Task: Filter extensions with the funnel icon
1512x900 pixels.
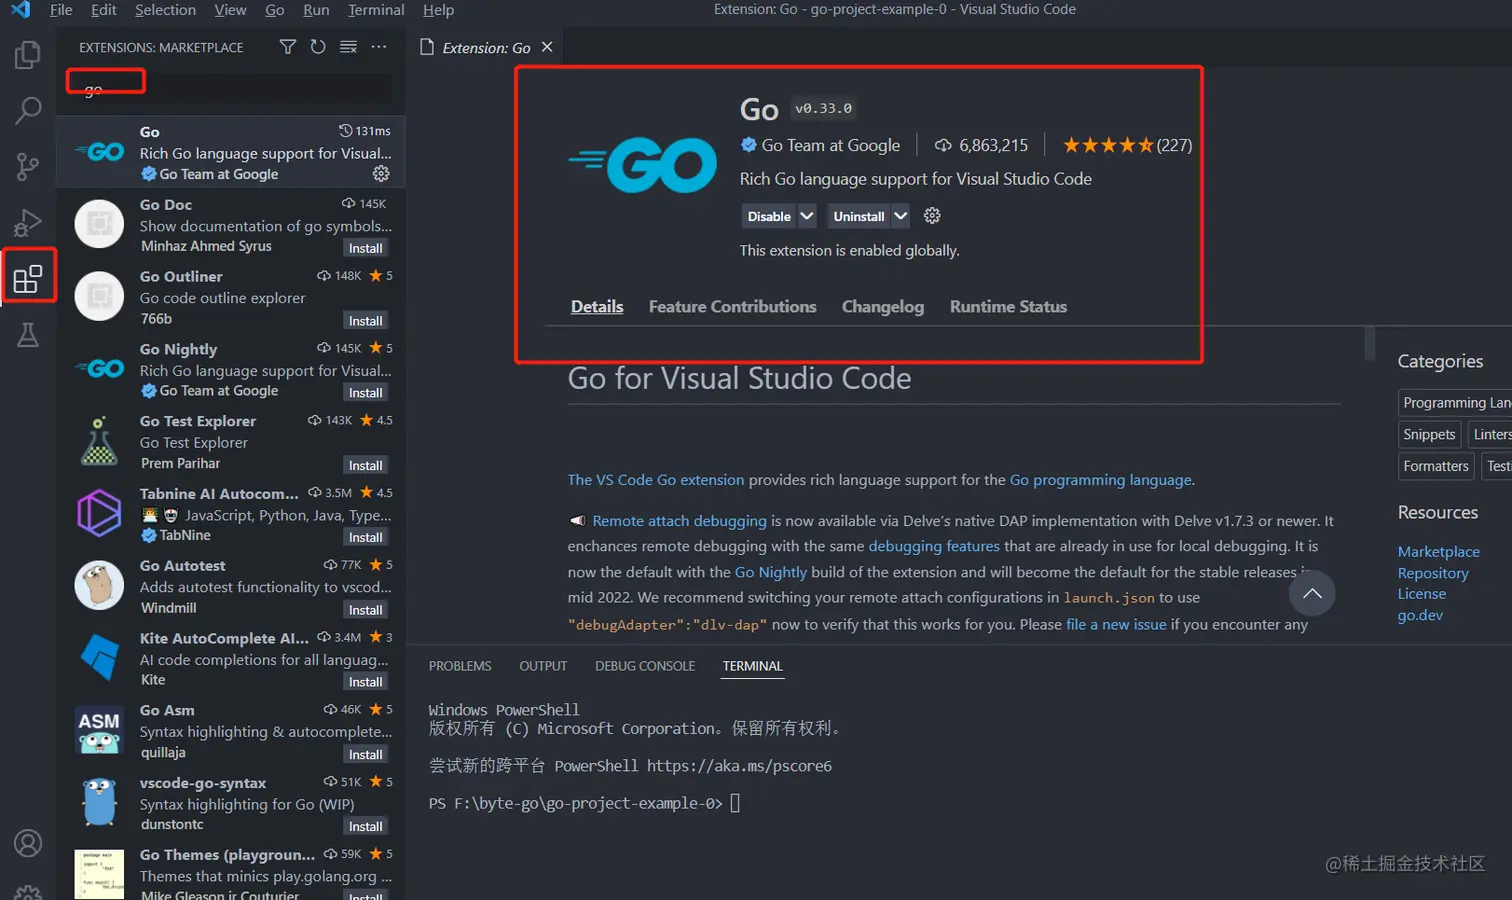Action: click(288, 47)
